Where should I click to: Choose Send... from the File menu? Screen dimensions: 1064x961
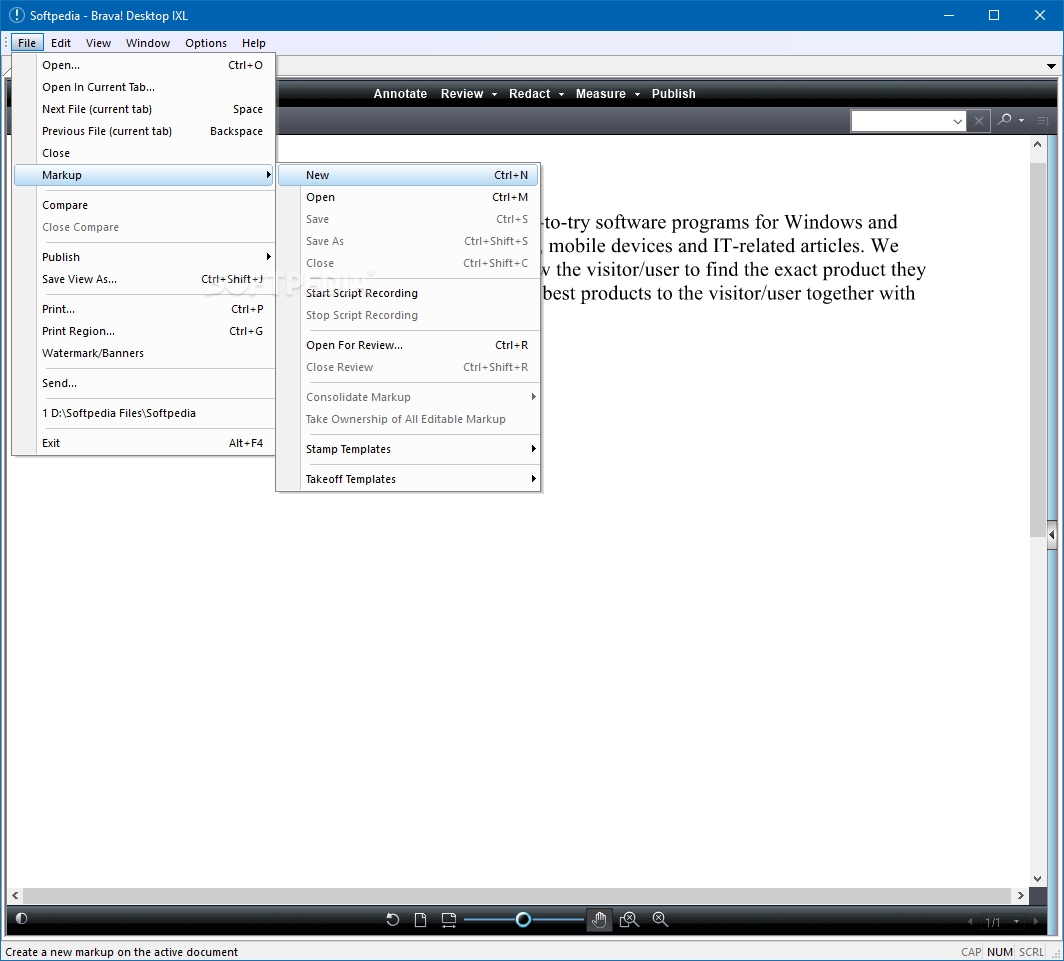tap(144, 383)
